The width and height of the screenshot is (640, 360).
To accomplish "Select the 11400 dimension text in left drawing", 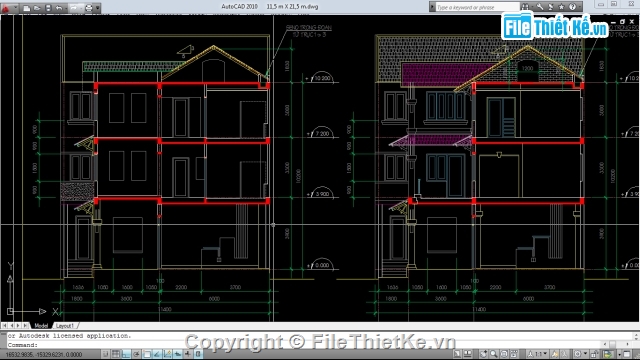I will point(165,309).
